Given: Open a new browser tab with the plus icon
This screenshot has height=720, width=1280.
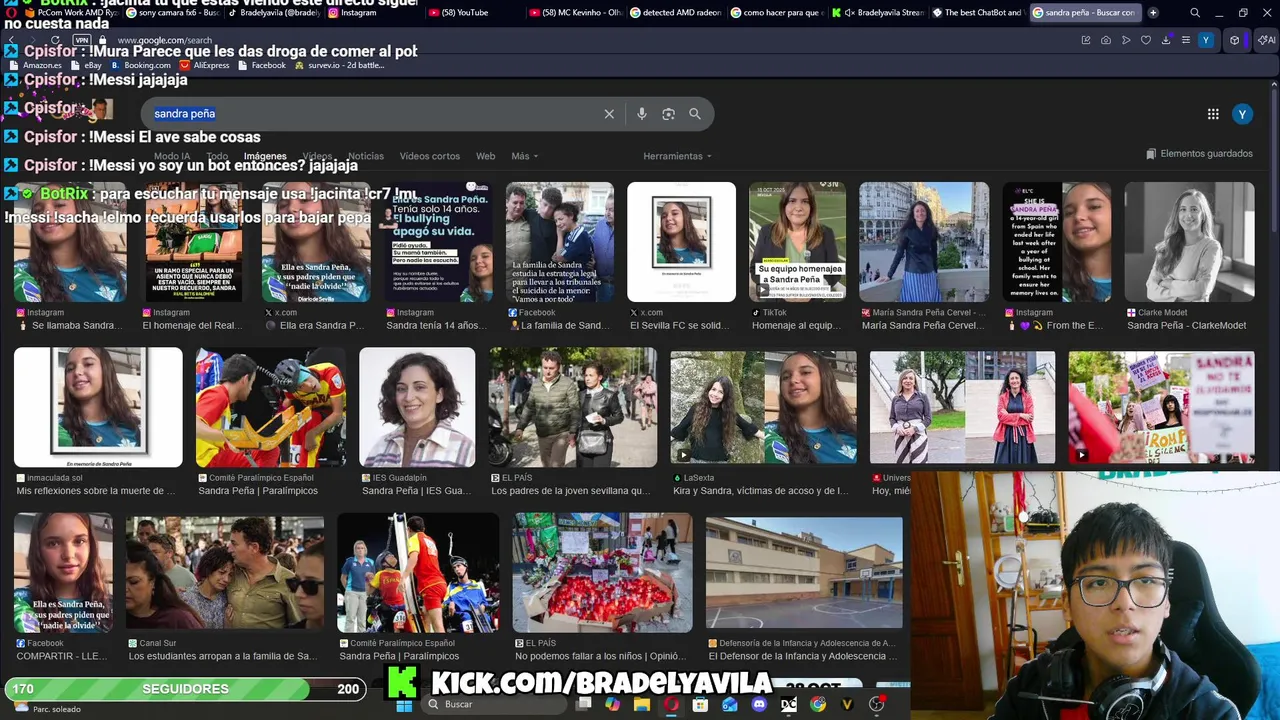Looking at the screenshot, I should point(1153,13).
